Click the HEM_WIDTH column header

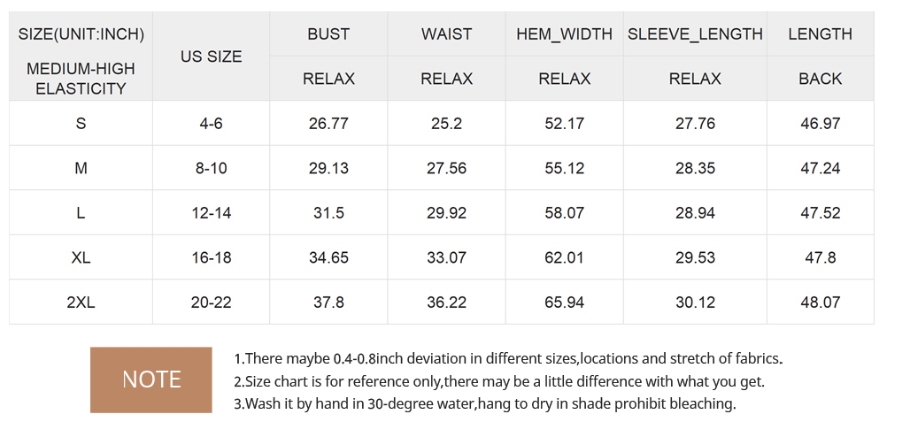[x=564, y=34]
